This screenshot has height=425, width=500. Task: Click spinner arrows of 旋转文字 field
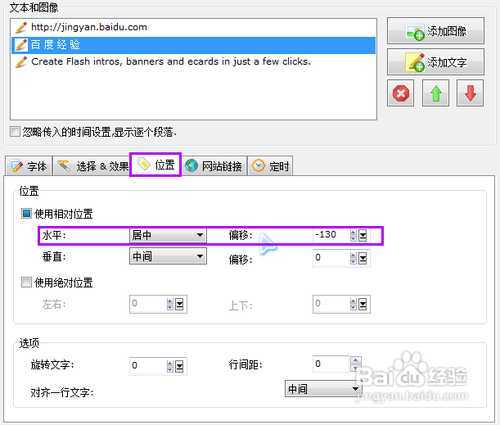pos(170,366)
